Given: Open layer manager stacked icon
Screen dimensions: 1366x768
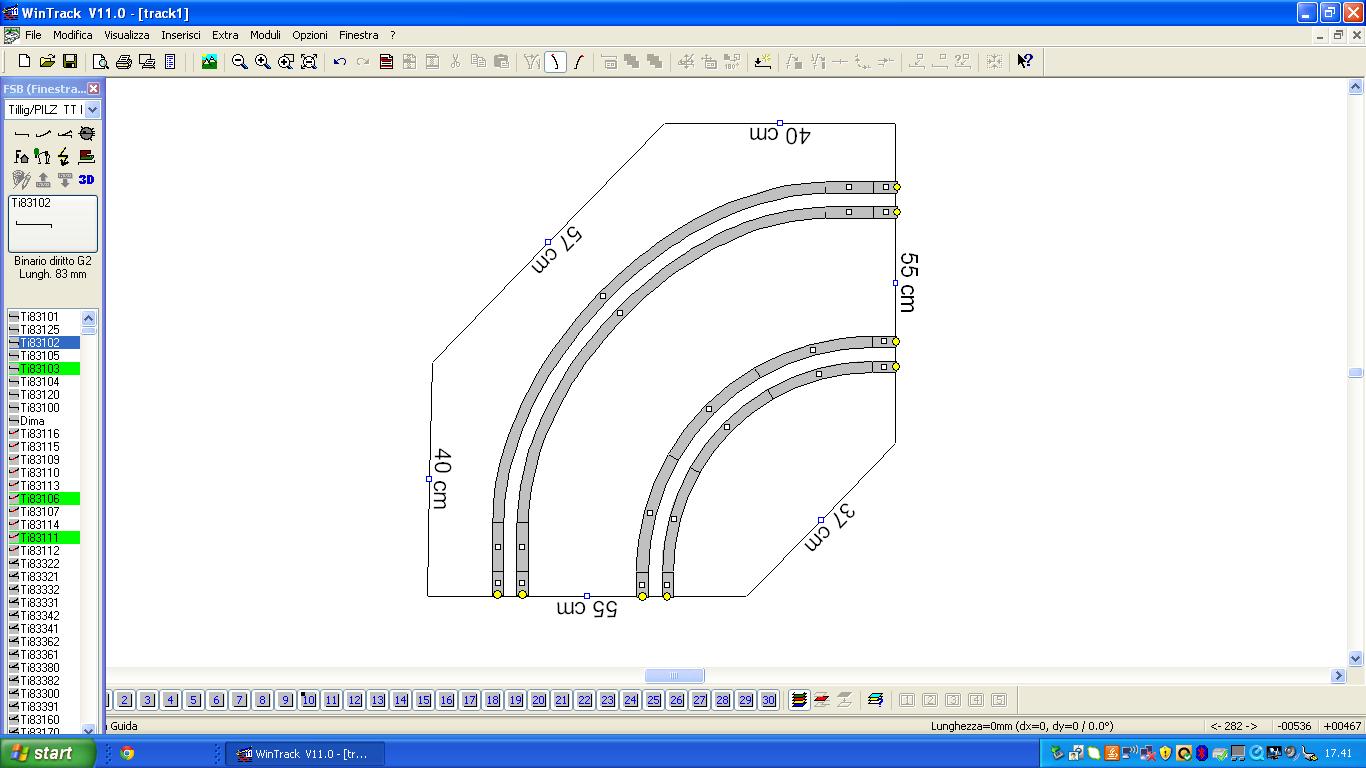Looking at the screenshot, I should 799,700.
